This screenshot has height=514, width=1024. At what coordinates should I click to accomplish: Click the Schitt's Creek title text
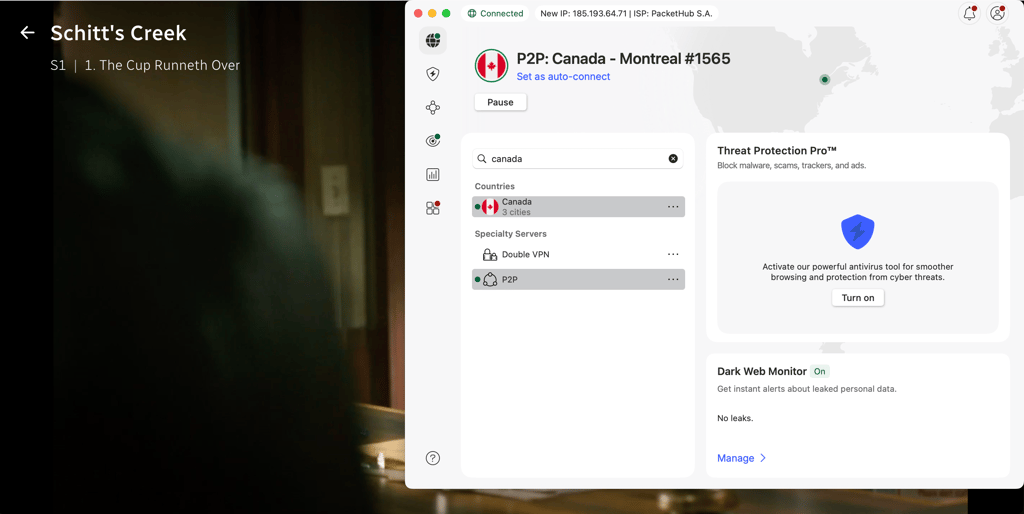click(x=118, y=33)
